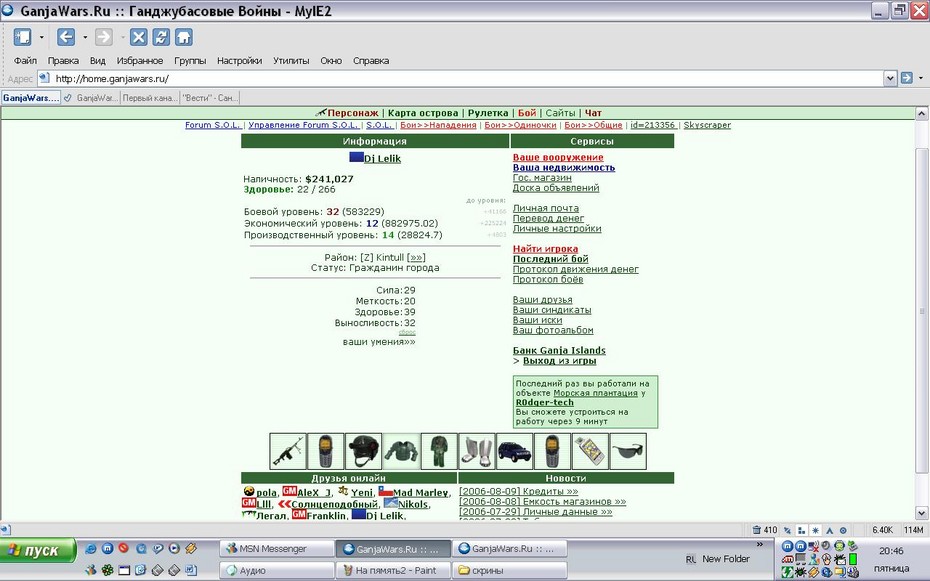This screenshot has width=930, height=581.
Task: Open the Утилиты menu
Action: point(291,60)
